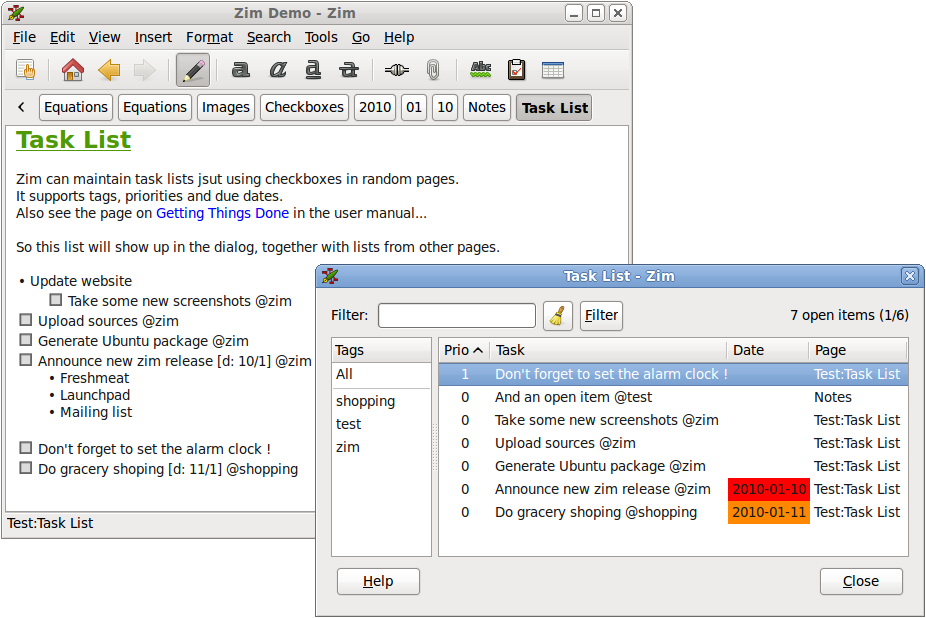Select the 'shopping' tag in Tags list

(366, 401)
